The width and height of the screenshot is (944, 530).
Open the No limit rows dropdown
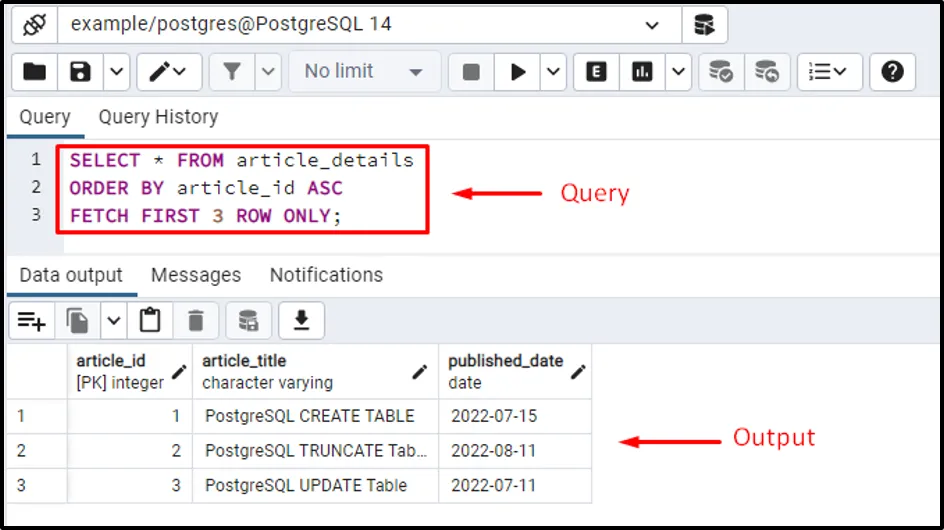(x=363, y=71)
